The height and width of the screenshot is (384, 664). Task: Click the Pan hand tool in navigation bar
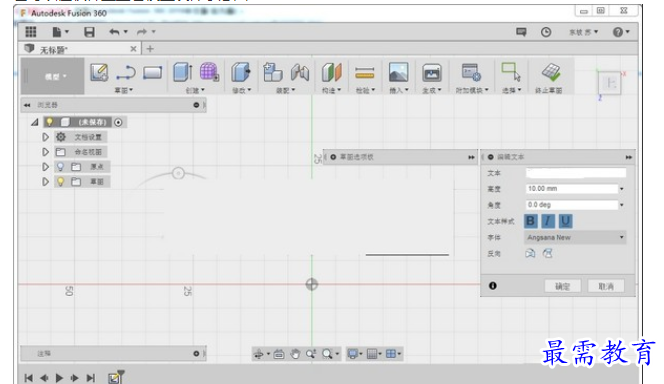295,354
